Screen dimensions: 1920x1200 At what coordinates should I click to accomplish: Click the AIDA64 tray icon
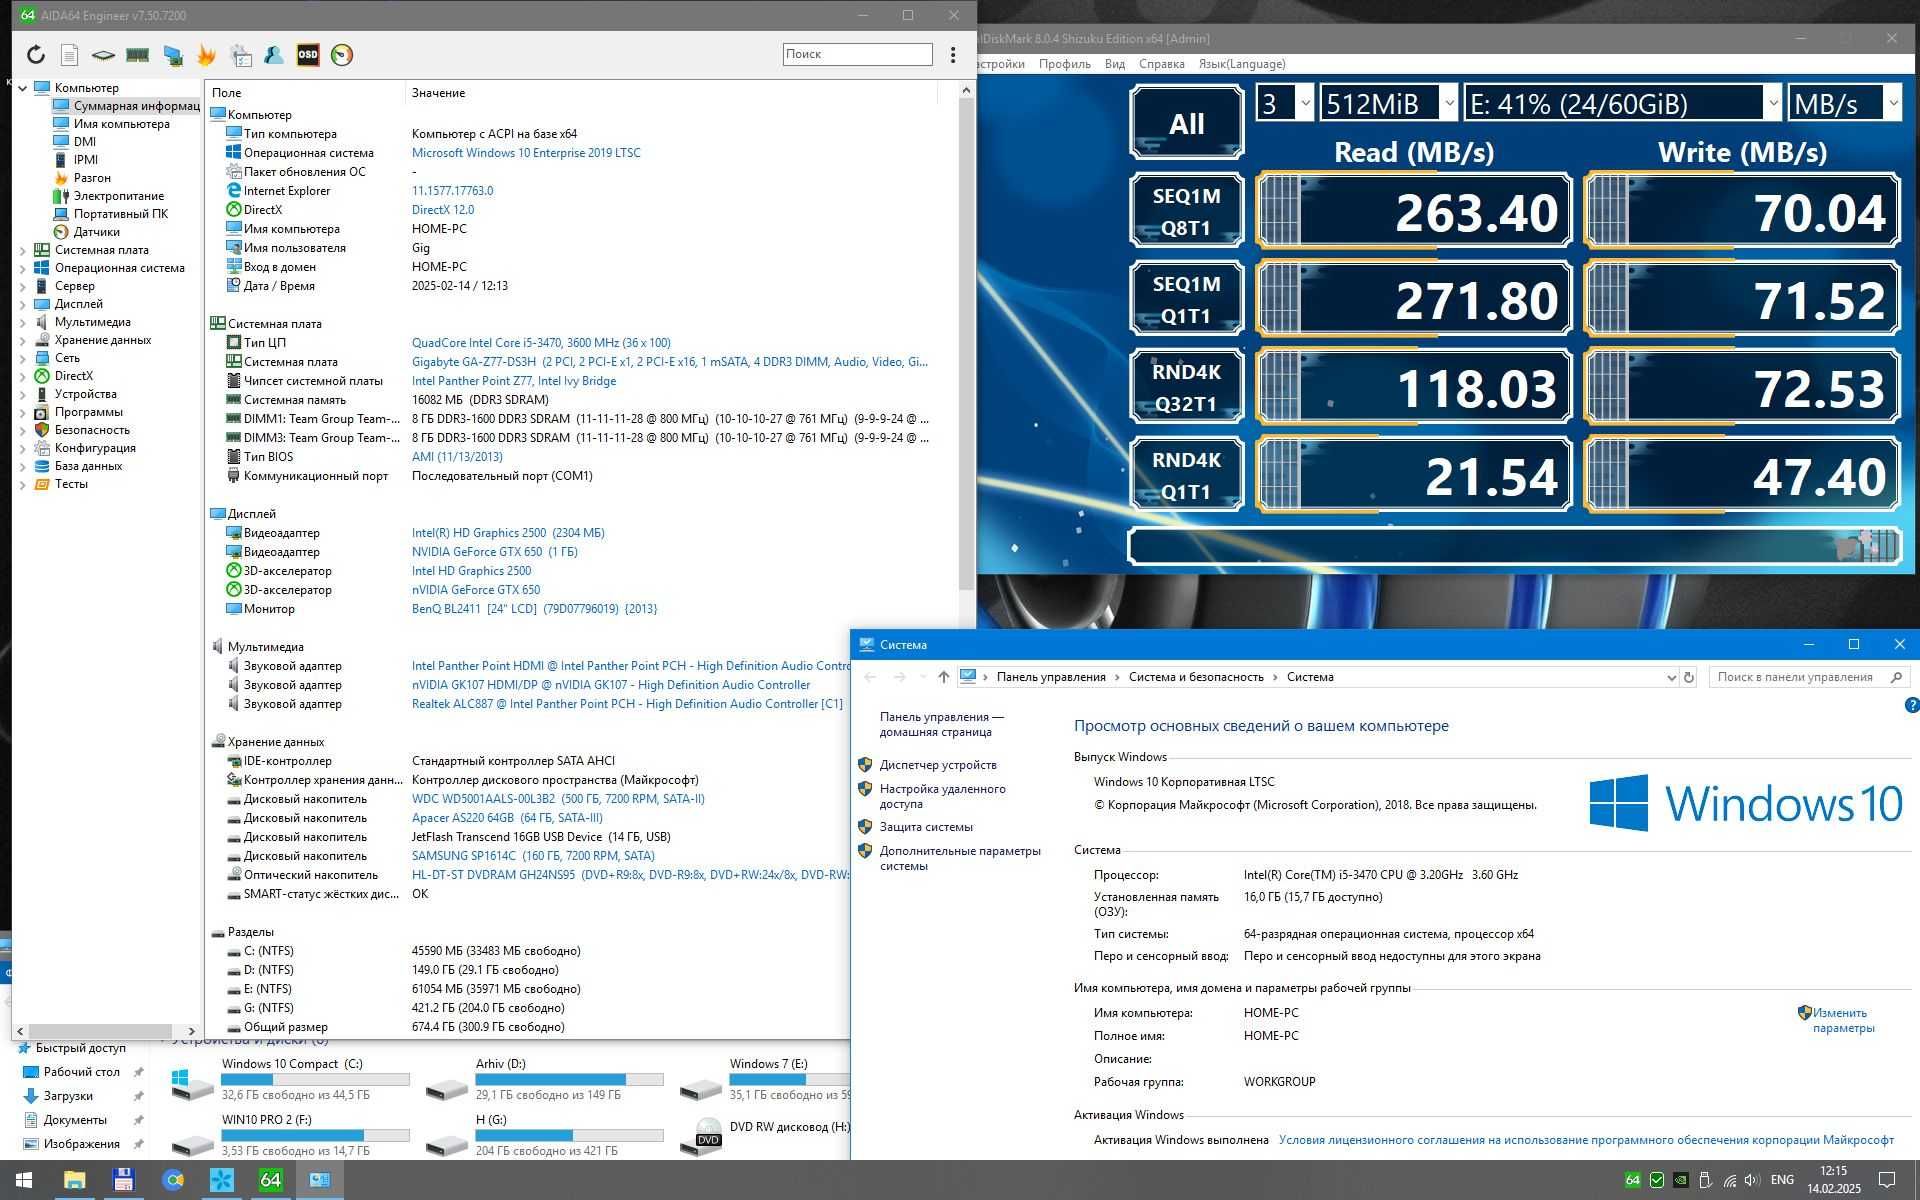tap(1633, 1180)
